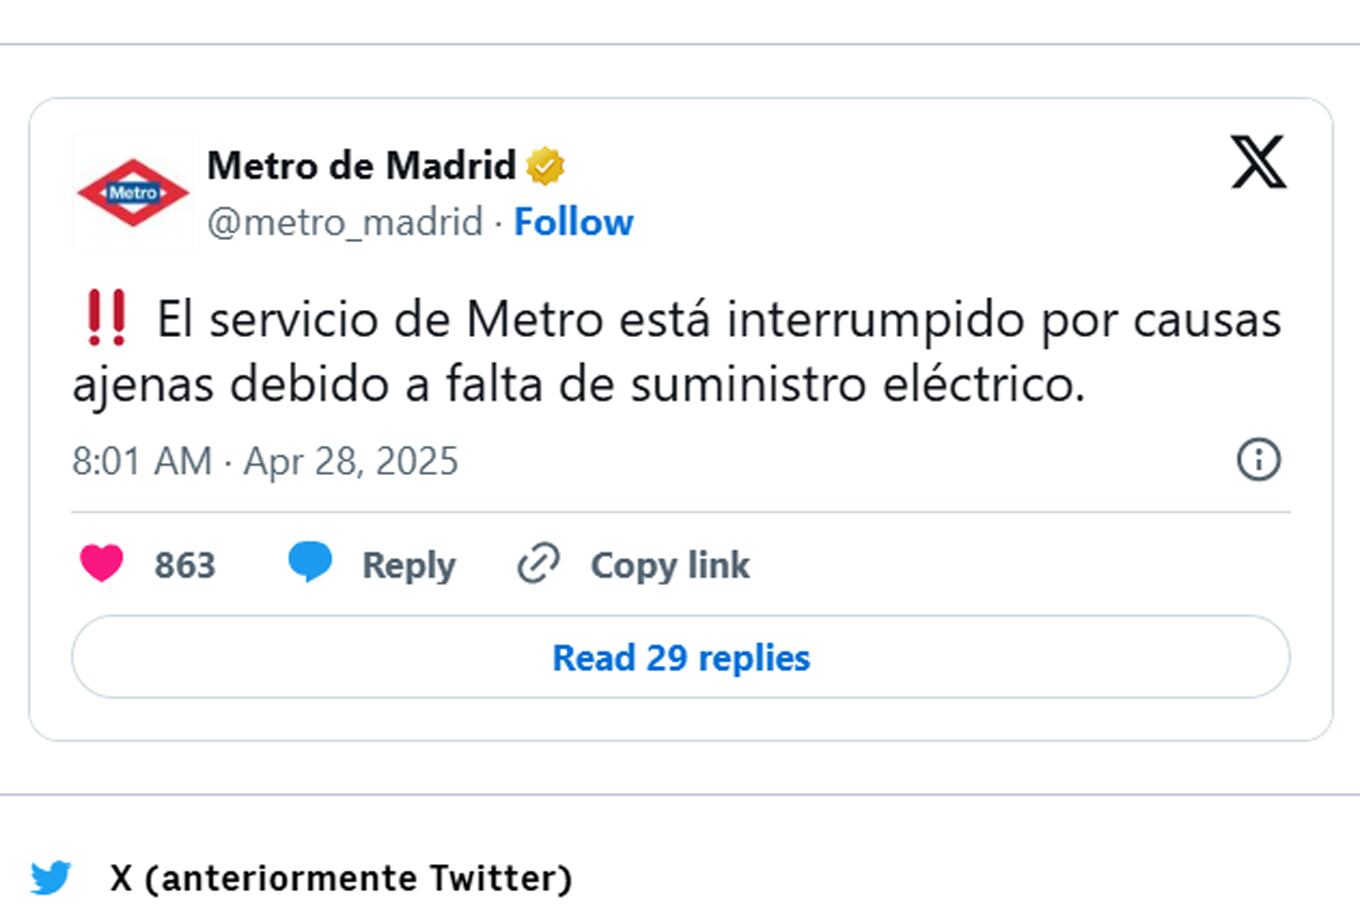Click the gold verified badge
Screen dimensions: 1360x910
tap(544, 165)
